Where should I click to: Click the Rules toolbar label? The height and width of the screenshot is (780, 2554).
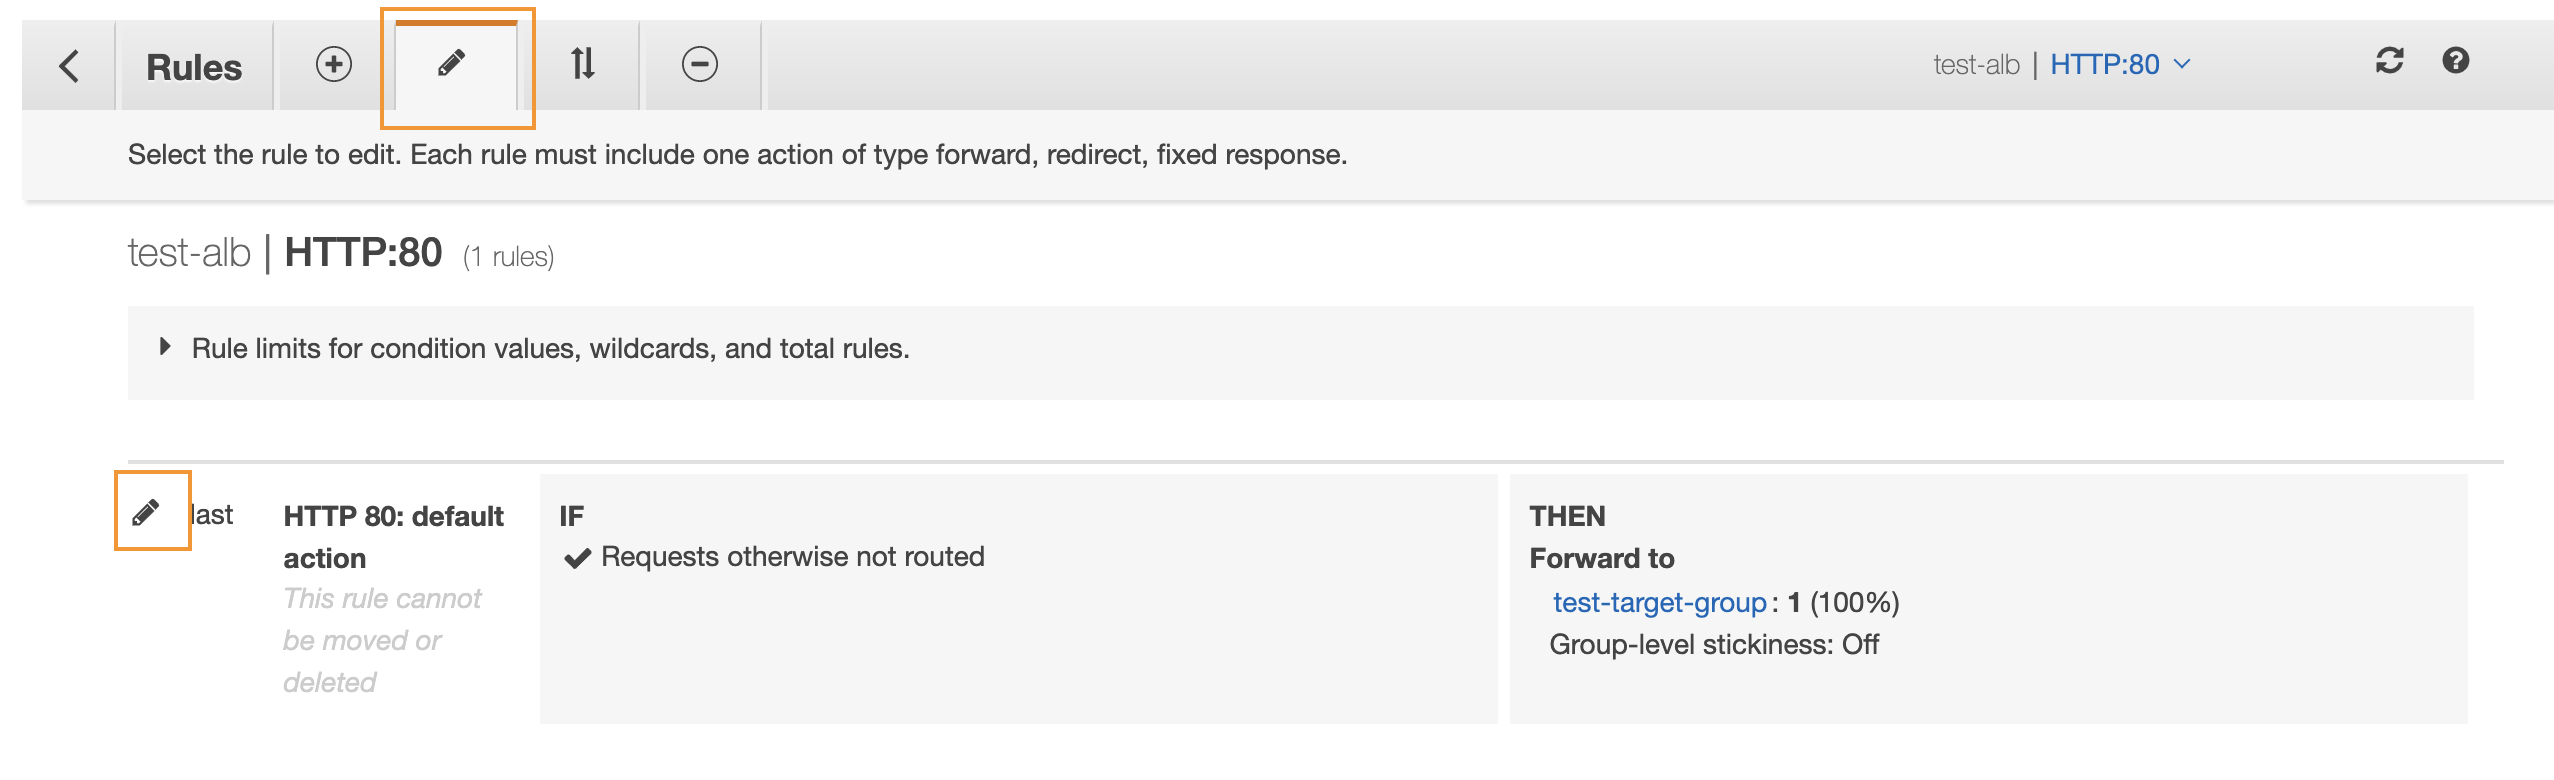(194, 67)
